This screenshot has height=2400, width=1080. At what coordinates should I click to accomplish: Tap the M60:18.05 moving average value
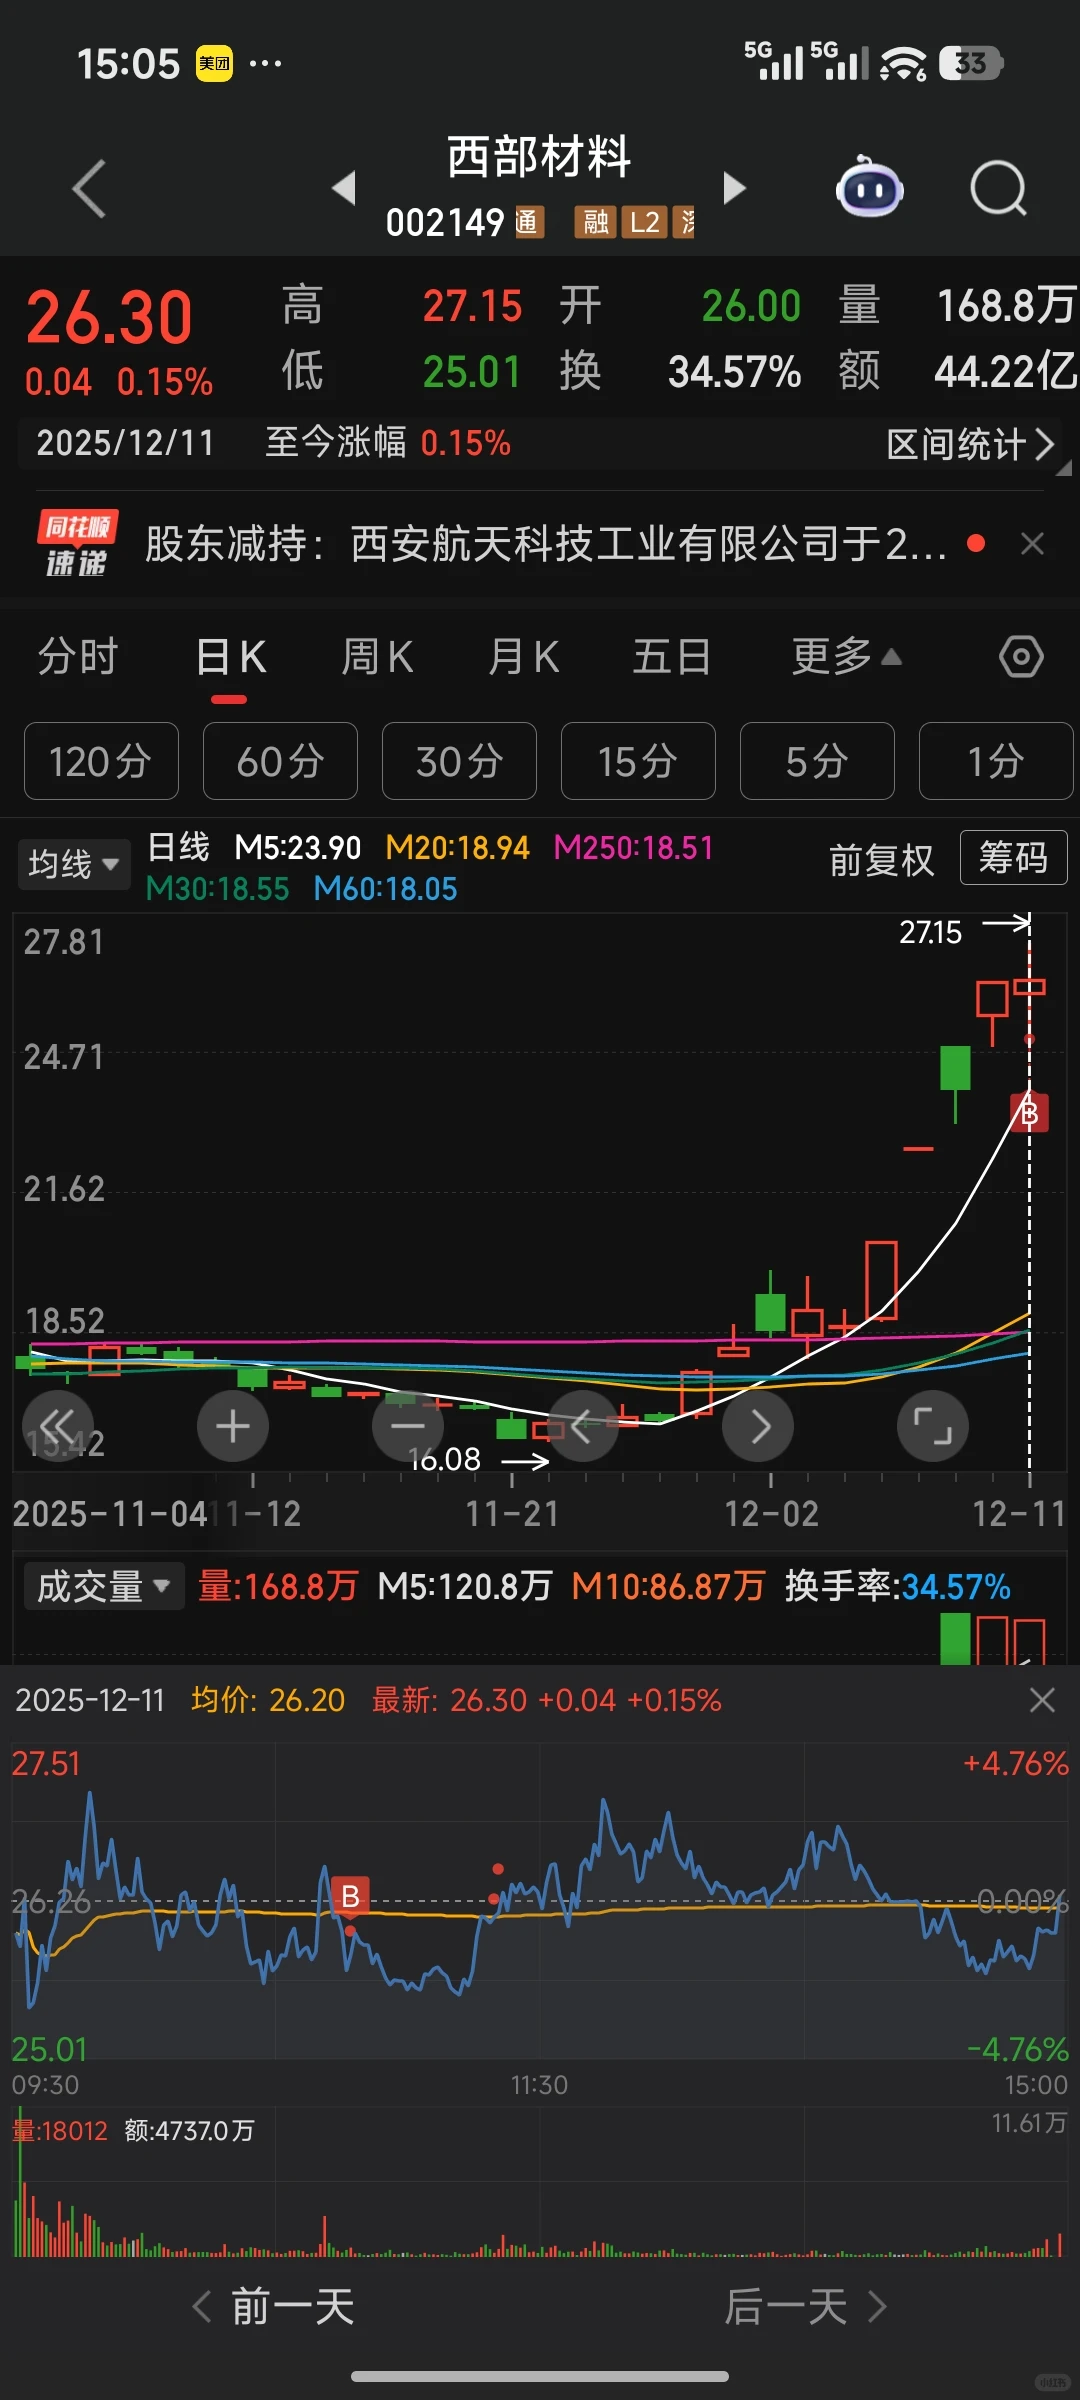pyautogui.click(x=385, y=888)
